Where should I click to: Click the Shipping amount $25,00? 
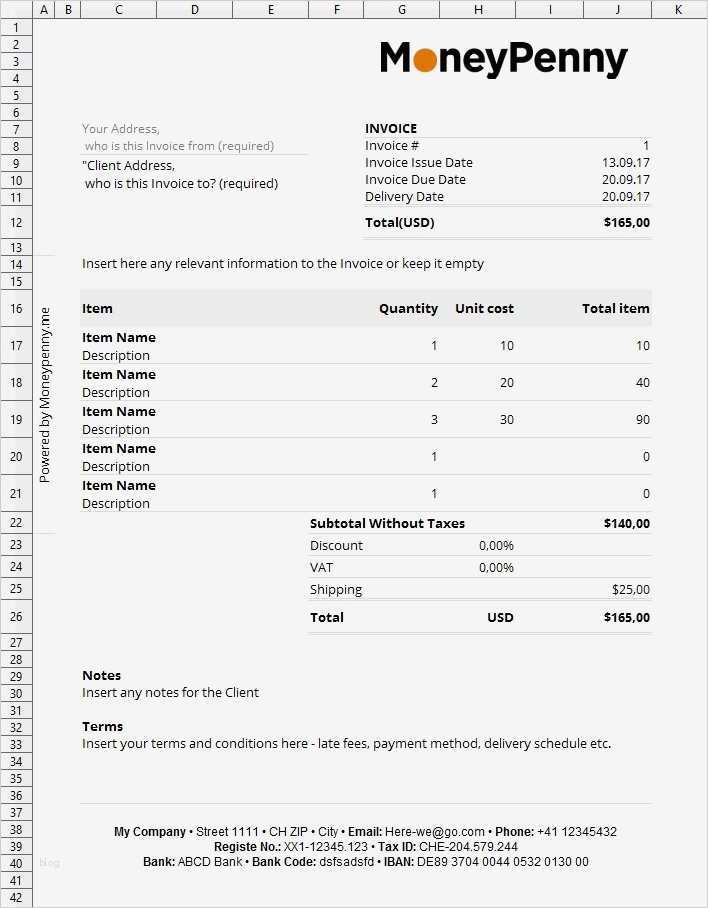click(630, 590)
